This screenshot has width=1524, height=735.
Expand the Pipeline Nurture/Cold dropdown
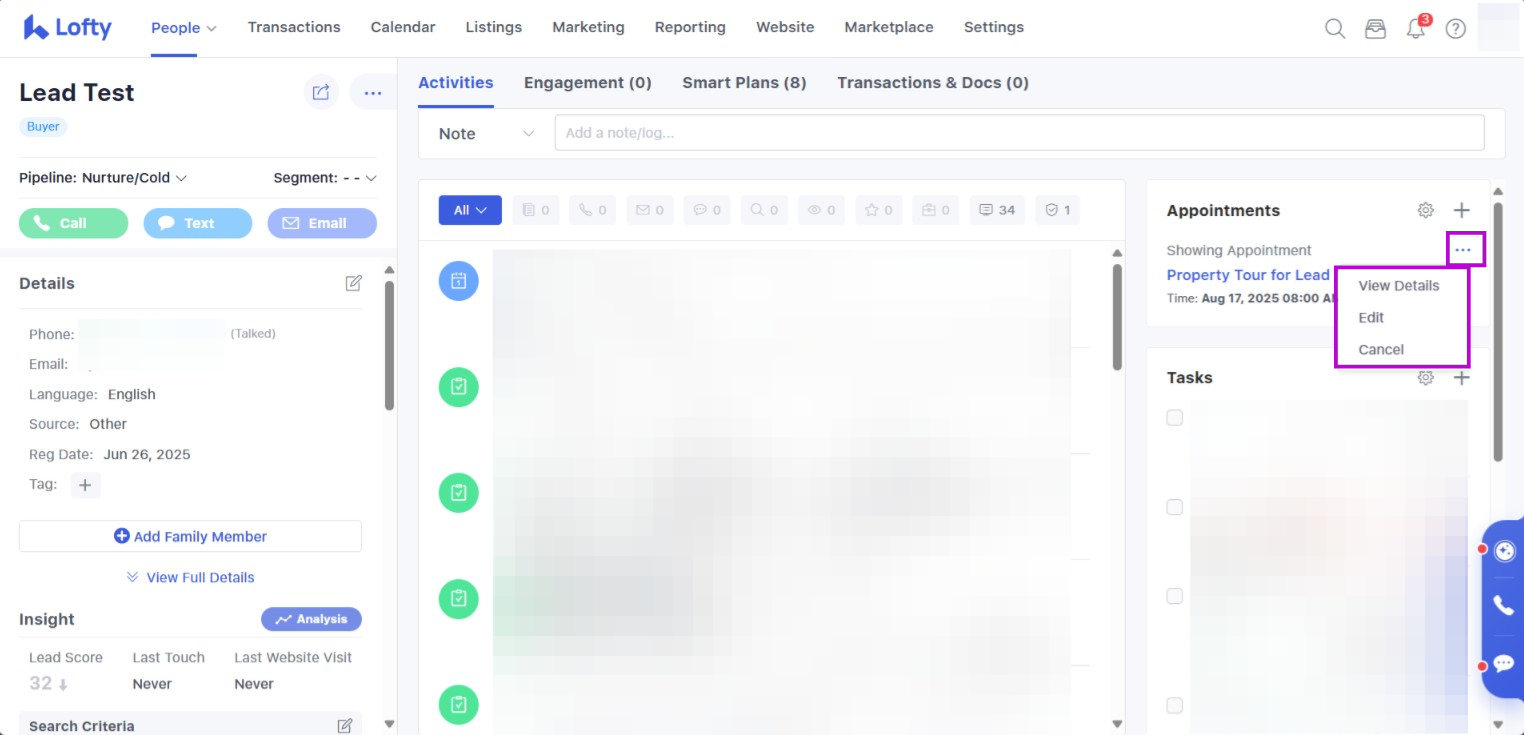point(103,178)
